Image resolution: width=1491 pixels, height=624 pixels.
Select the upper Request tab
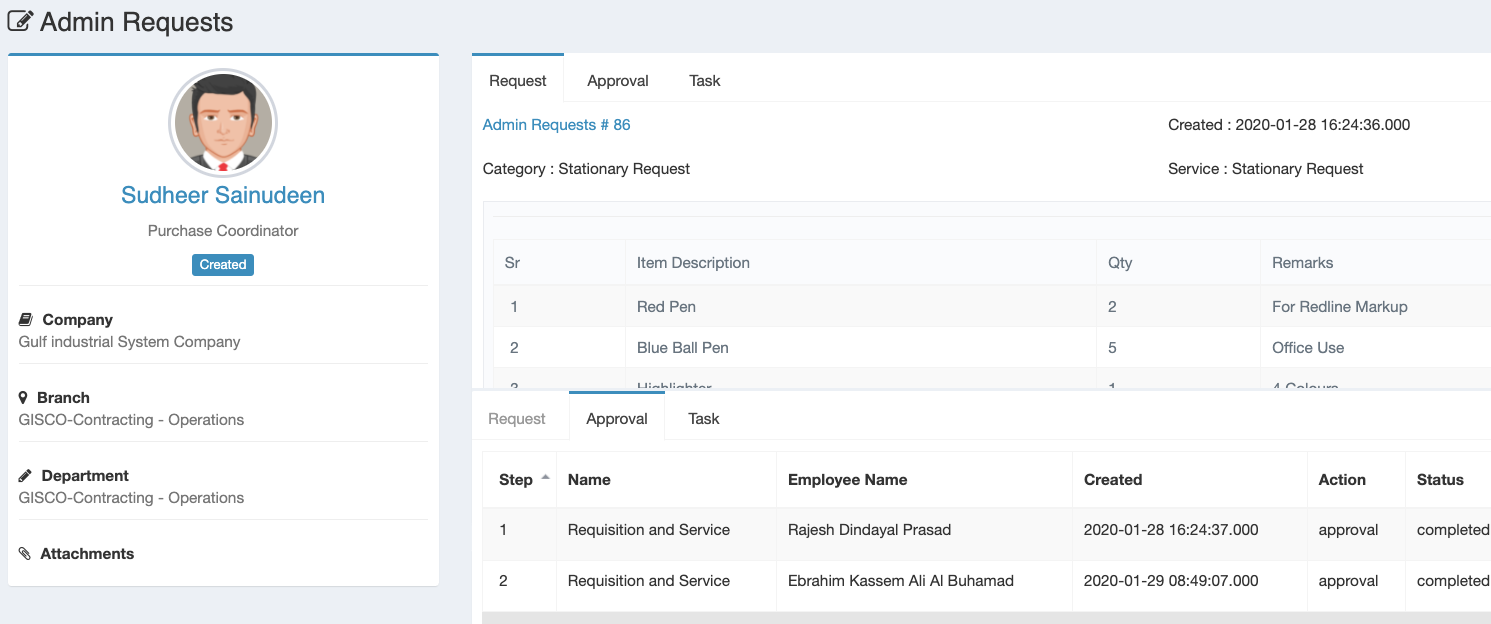(x=517, y=81)
